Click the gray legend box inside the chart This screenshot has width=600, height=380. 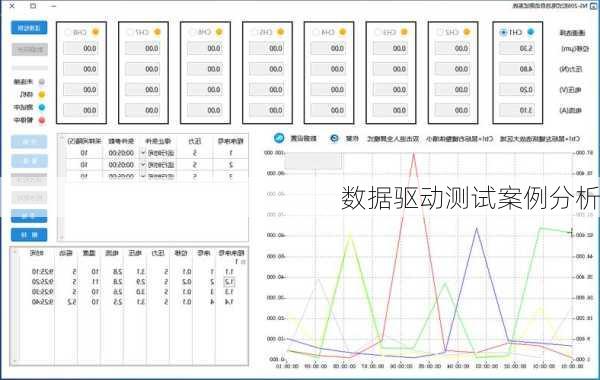(313, 161)
